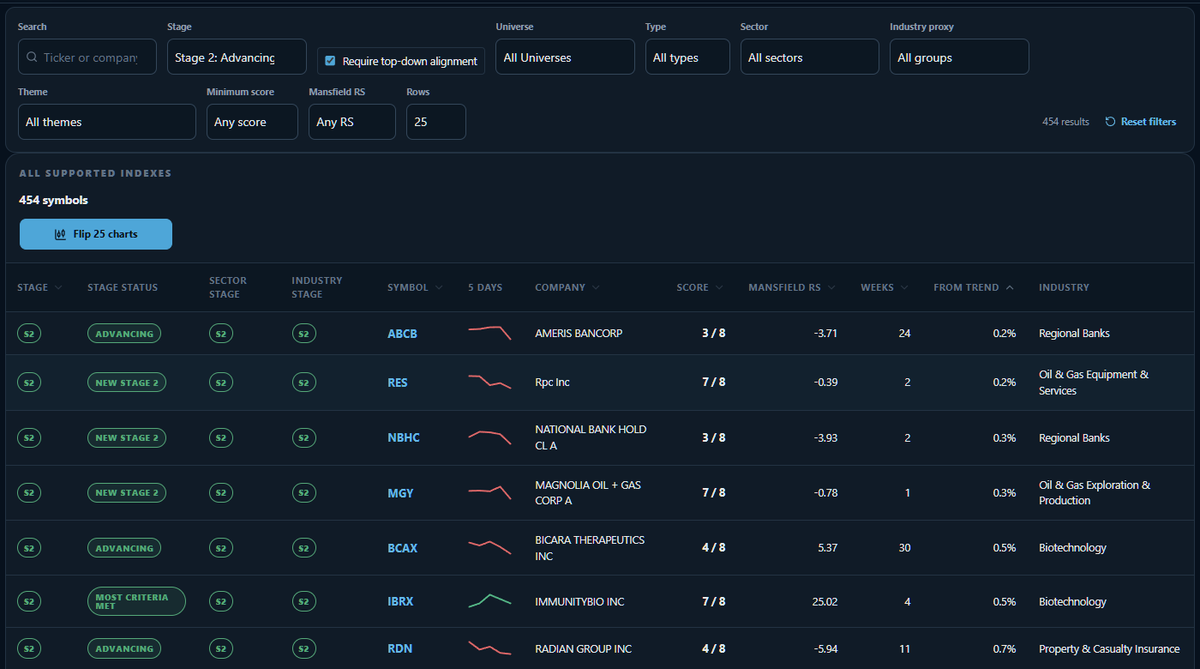1200x669 pixels.
Task: Open the RES ticker link
Action: tap(397, 382)
